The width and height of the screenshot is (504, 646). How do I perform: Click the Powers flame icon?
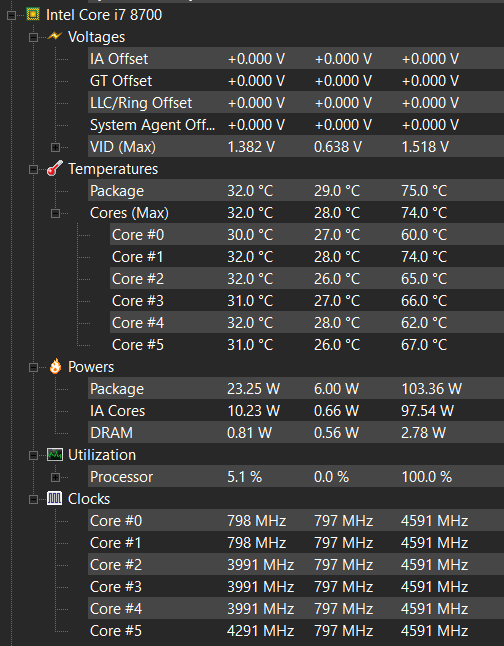(x=55, y=366)
